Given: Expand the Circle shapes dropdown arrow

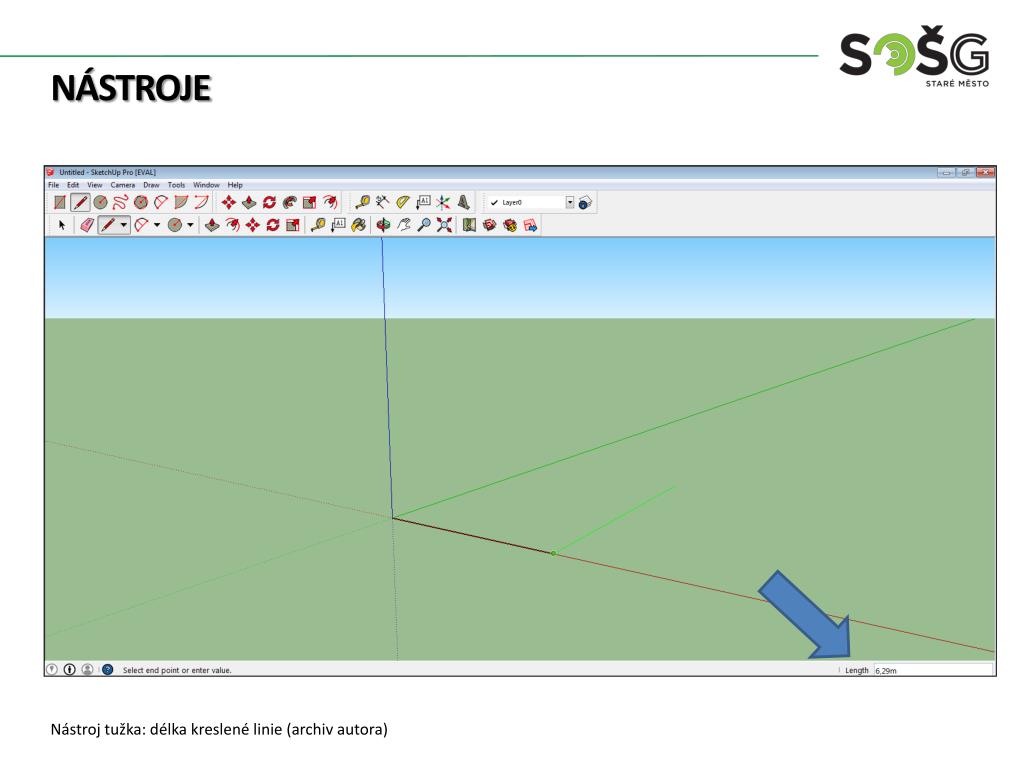Looking at the screenshot, I should tap(190, 225).
